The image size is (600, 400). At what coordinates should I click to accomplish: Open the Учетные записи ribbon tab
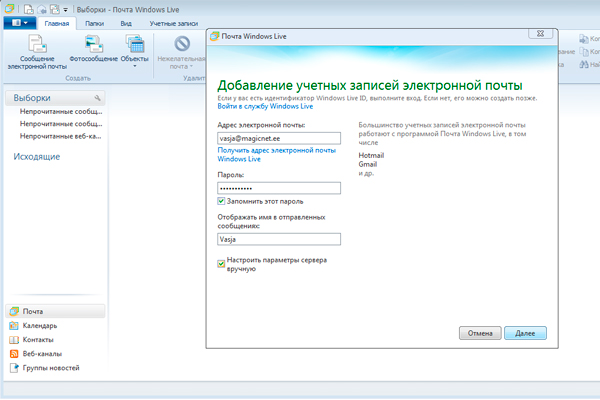point(174,23)
